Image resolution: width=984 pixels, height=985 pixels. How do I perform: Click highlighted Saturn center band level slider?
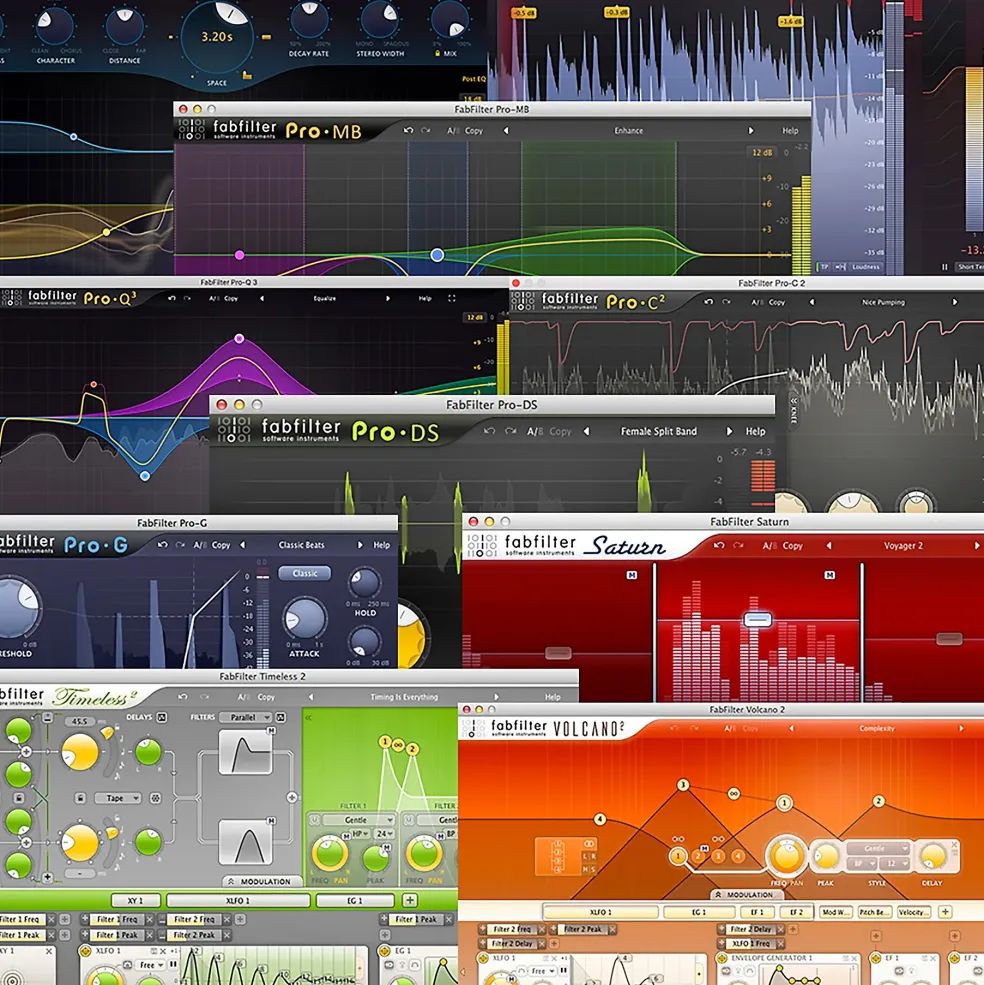(x=757, y=619)
